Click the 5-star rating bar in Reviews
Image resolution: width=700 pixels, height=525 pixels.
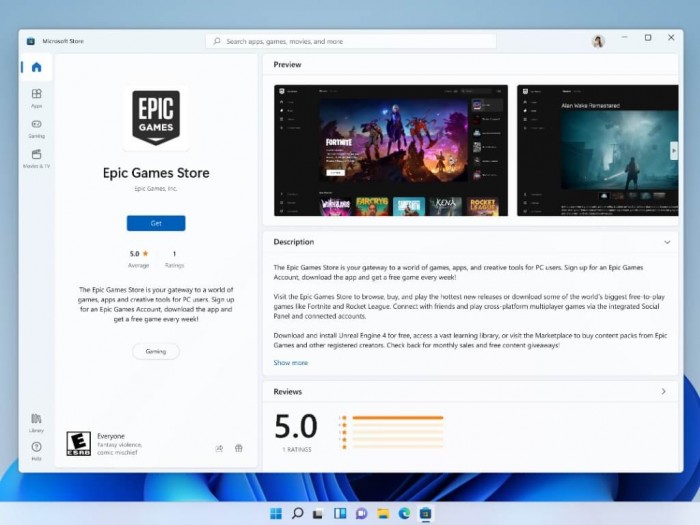(x=397, y=418)
